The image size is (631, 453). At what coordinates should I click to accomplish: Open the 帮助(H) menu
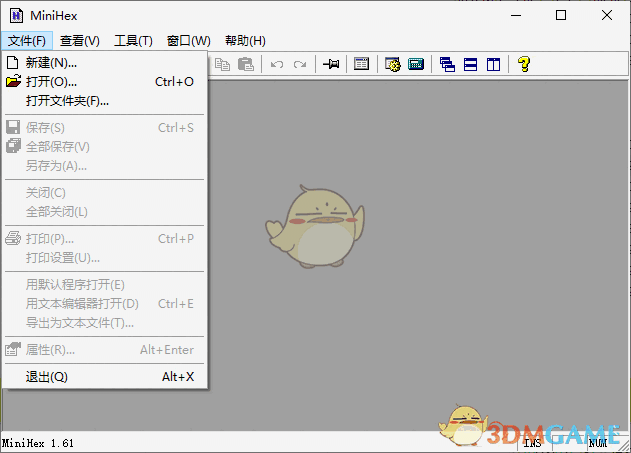pyautogui.click(x=245, y=41)
